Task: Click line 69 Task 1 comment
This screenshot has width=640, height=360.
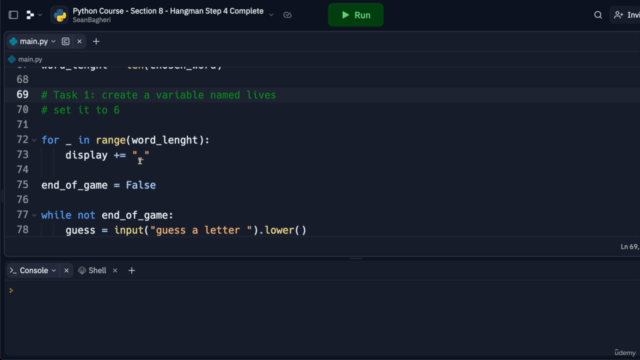Action: click(x=159, y=95)
